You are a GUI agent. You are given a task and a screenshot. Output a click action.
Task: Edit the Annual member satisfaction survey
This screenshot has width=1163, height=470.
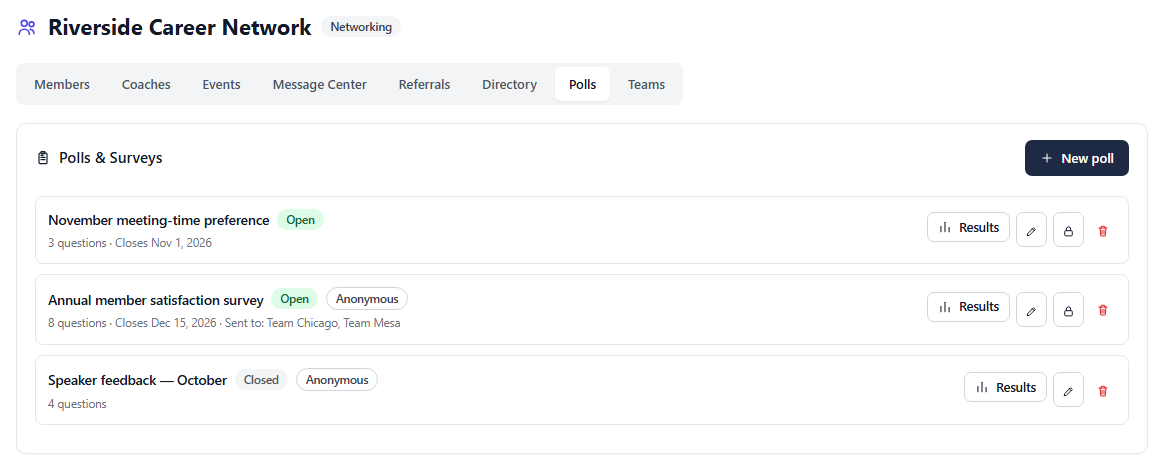tap(1031, 310)
